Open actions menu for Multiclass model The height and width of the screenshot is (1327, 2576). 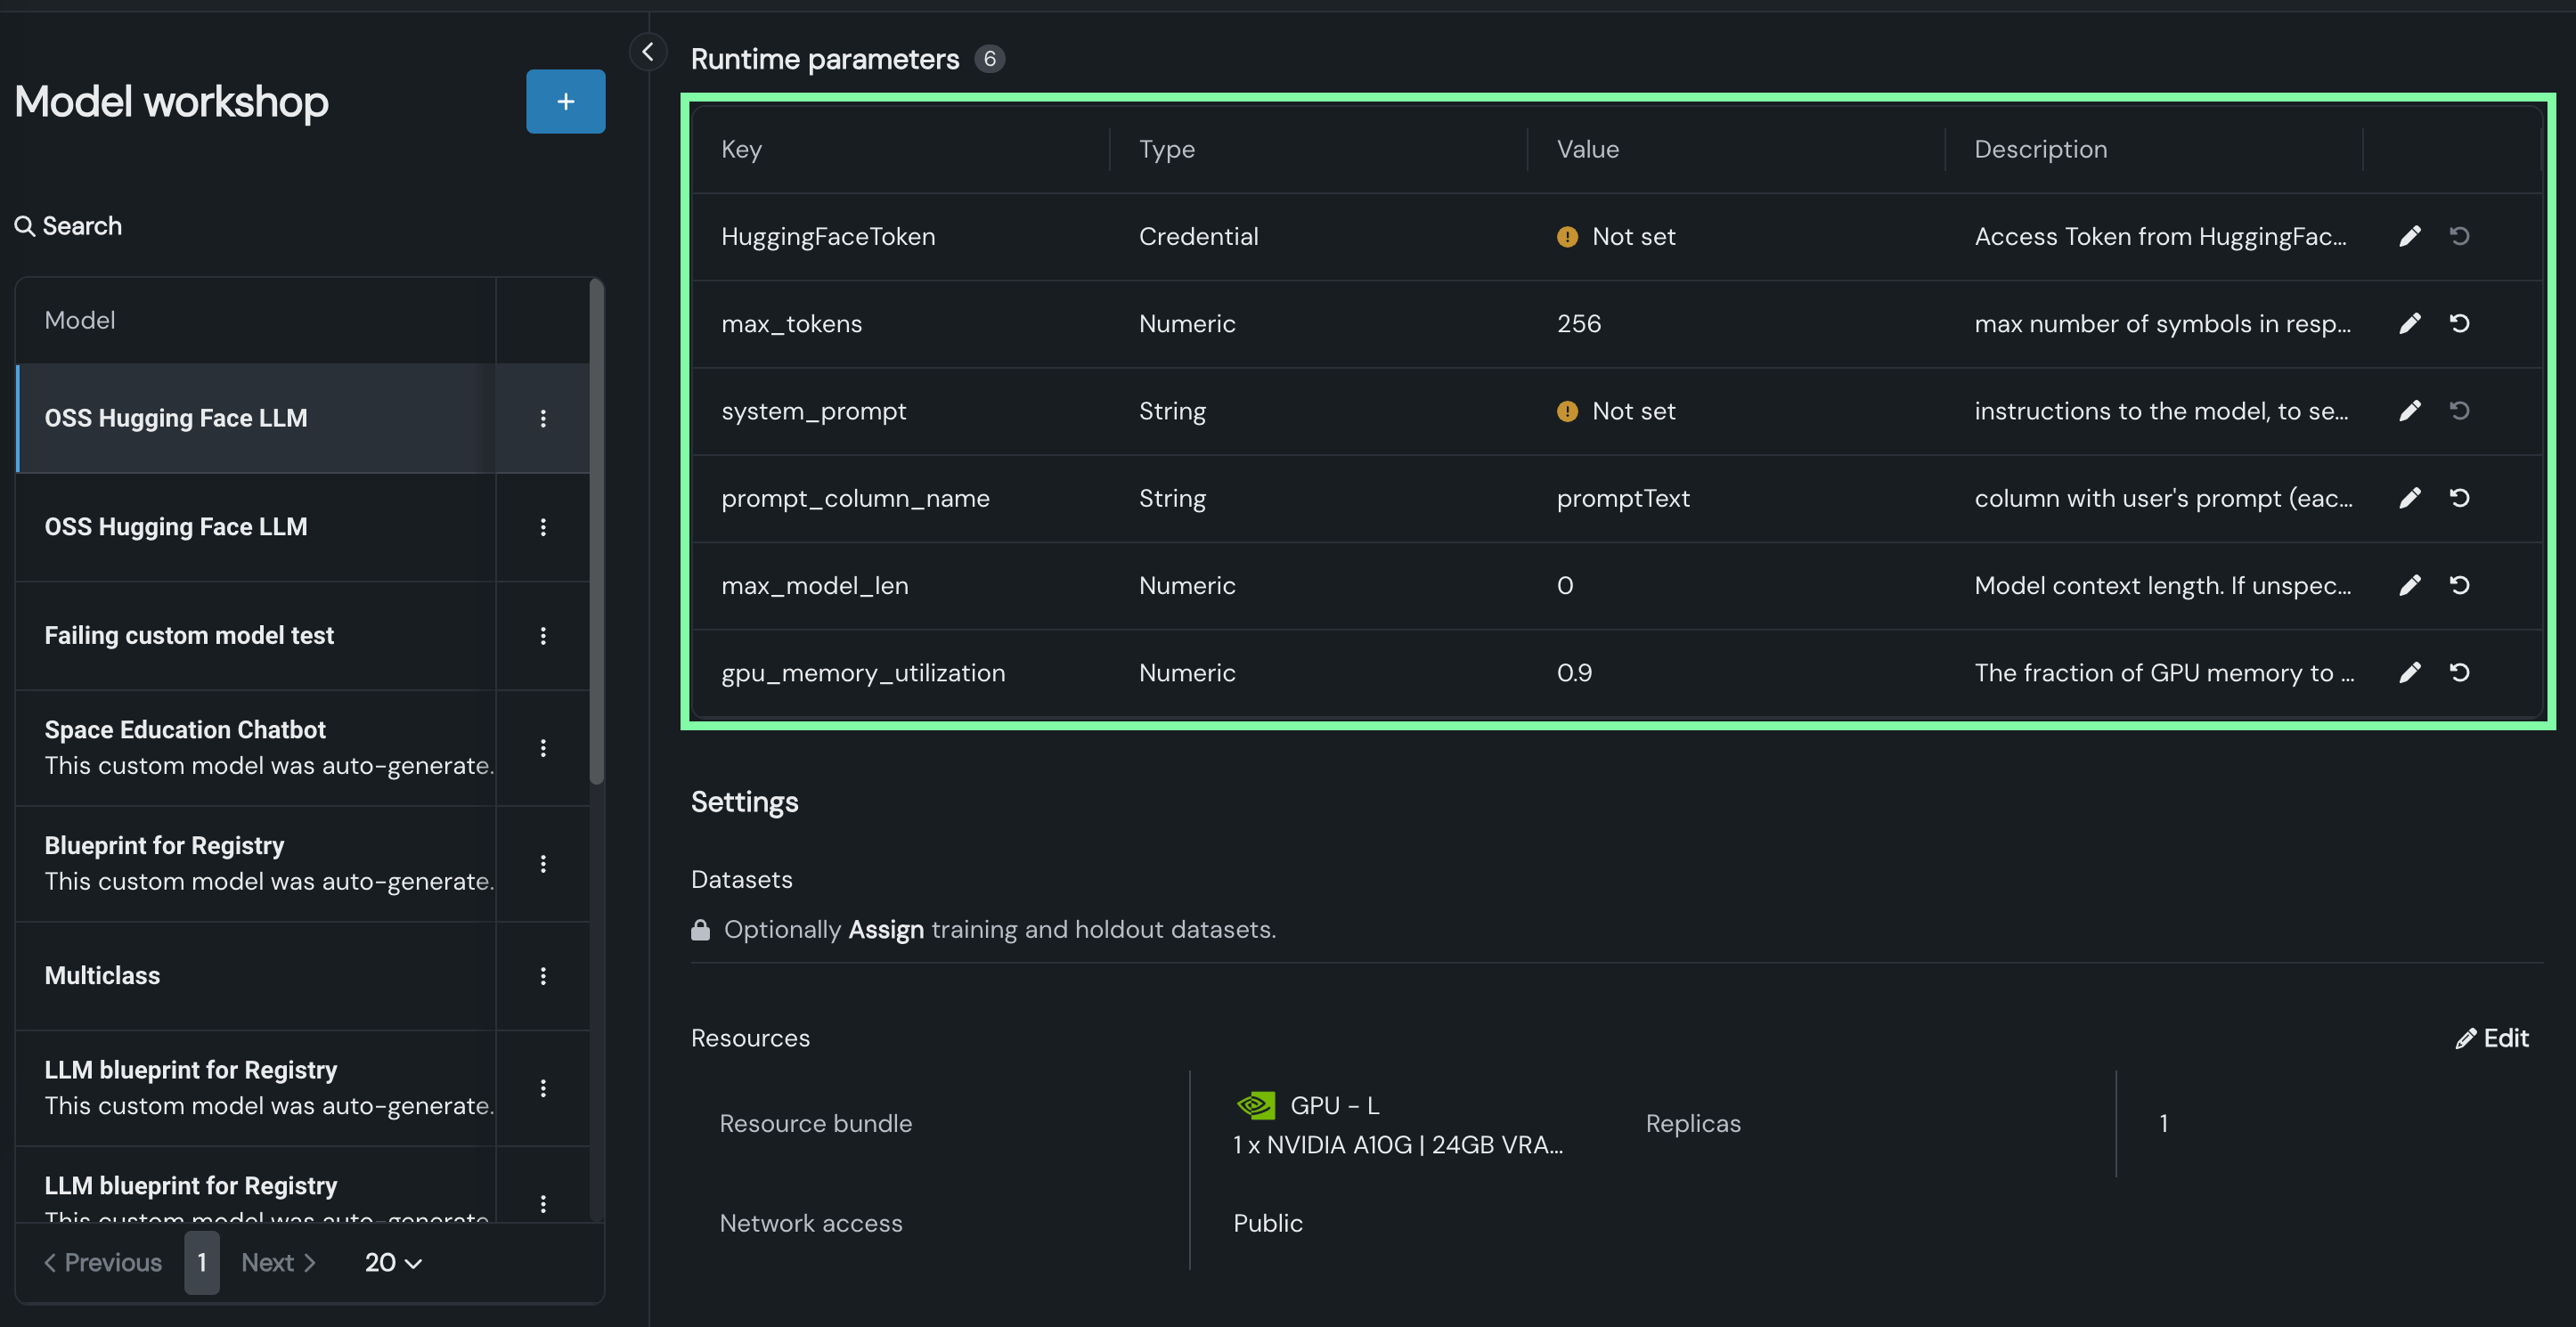point(543,976)
